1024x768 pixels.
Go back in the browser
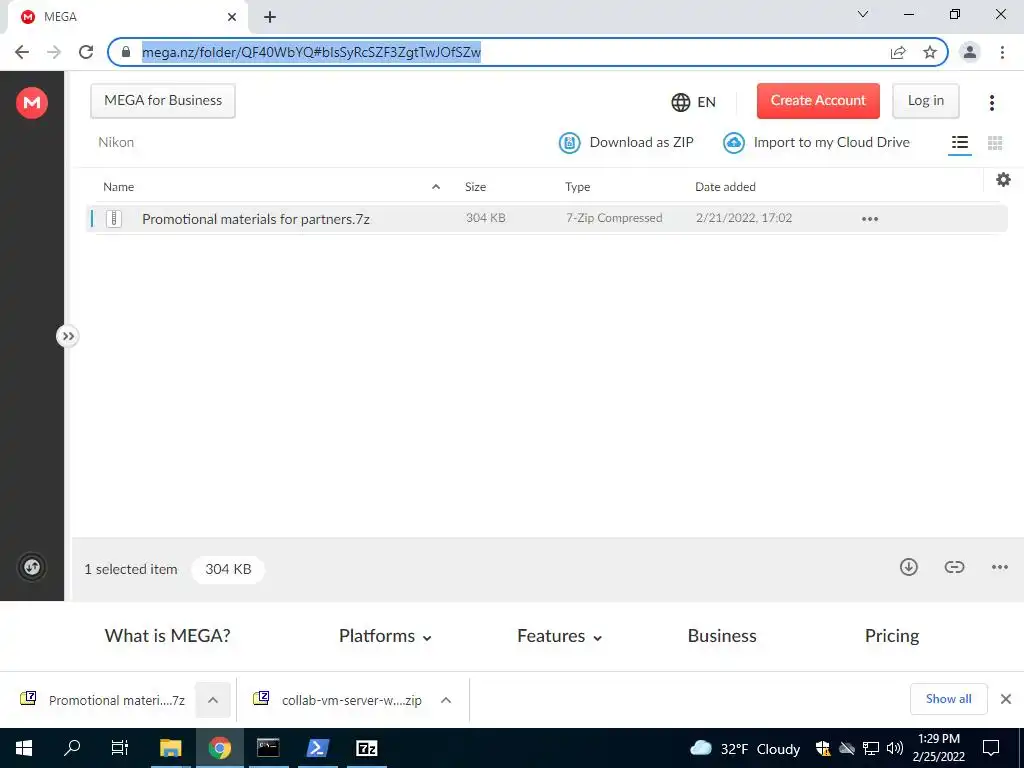coord(22,52)
